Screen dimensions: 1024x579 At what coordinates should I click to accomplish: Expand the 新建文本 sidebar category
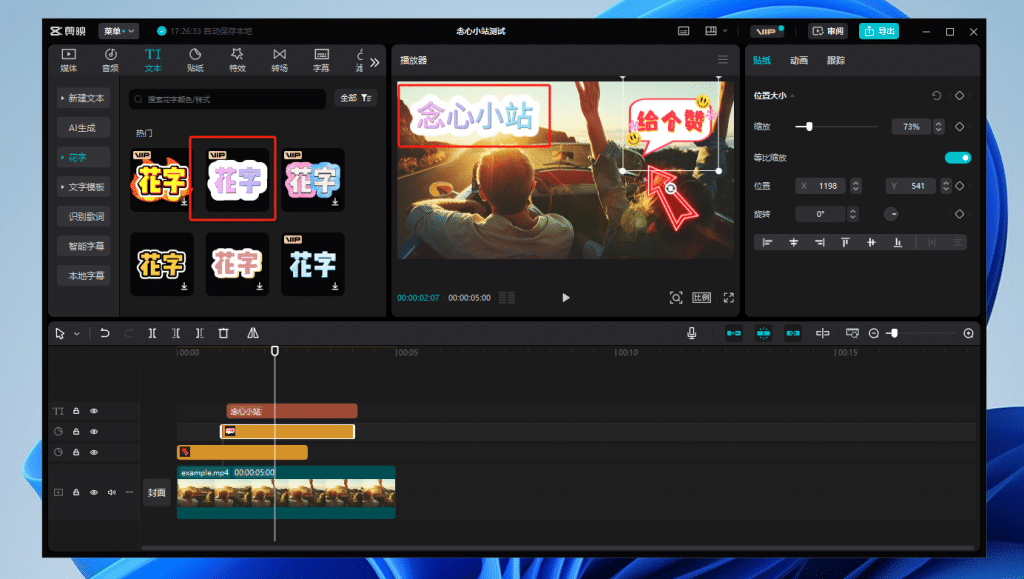[84, 98]
